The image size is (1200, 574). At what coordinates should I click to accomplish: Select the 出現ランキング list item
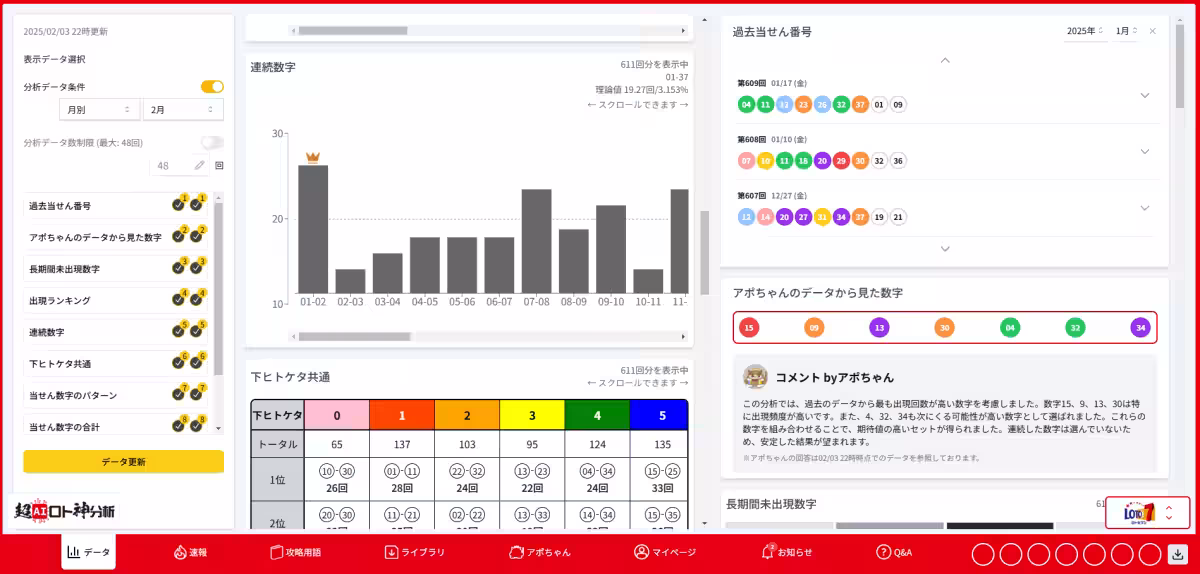pos(115,300)
